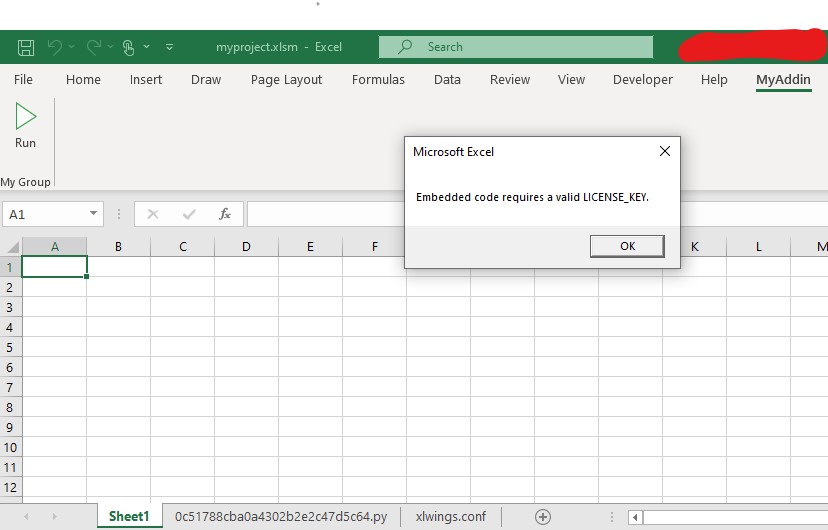Screen dimensions: 828x530
Task: Click the Insert Function fx icon
Action: coord(224,214)
